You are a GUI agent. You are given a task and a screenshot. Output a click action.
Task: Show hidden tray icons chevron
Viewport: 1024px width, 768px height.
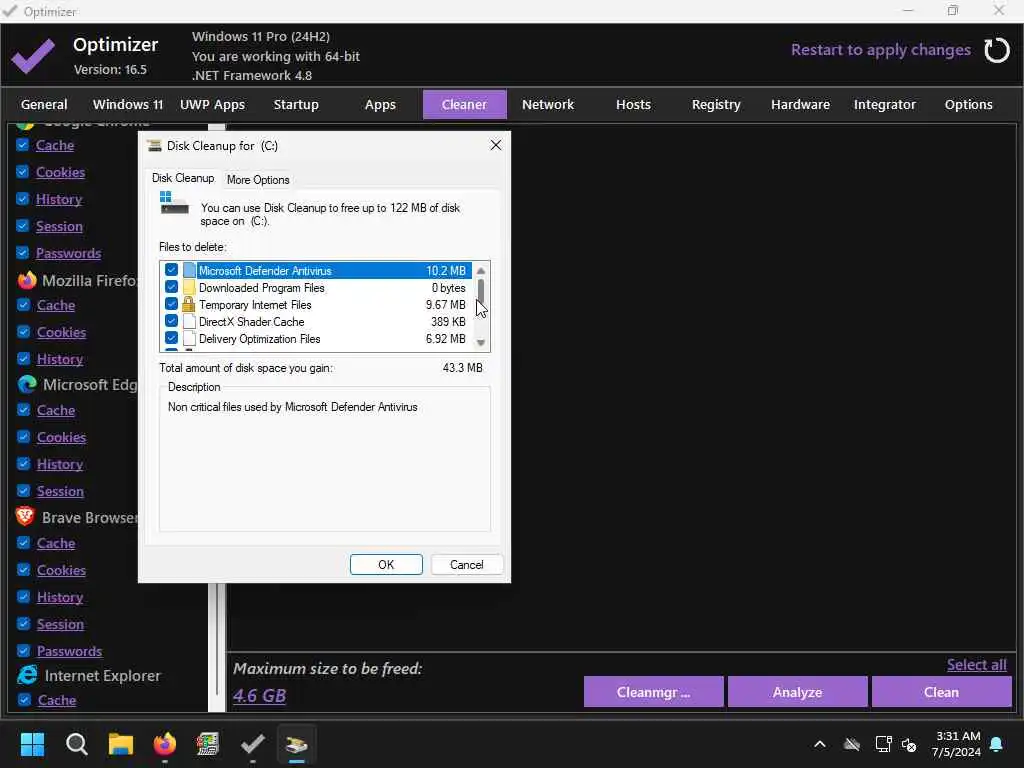point(820,744)
